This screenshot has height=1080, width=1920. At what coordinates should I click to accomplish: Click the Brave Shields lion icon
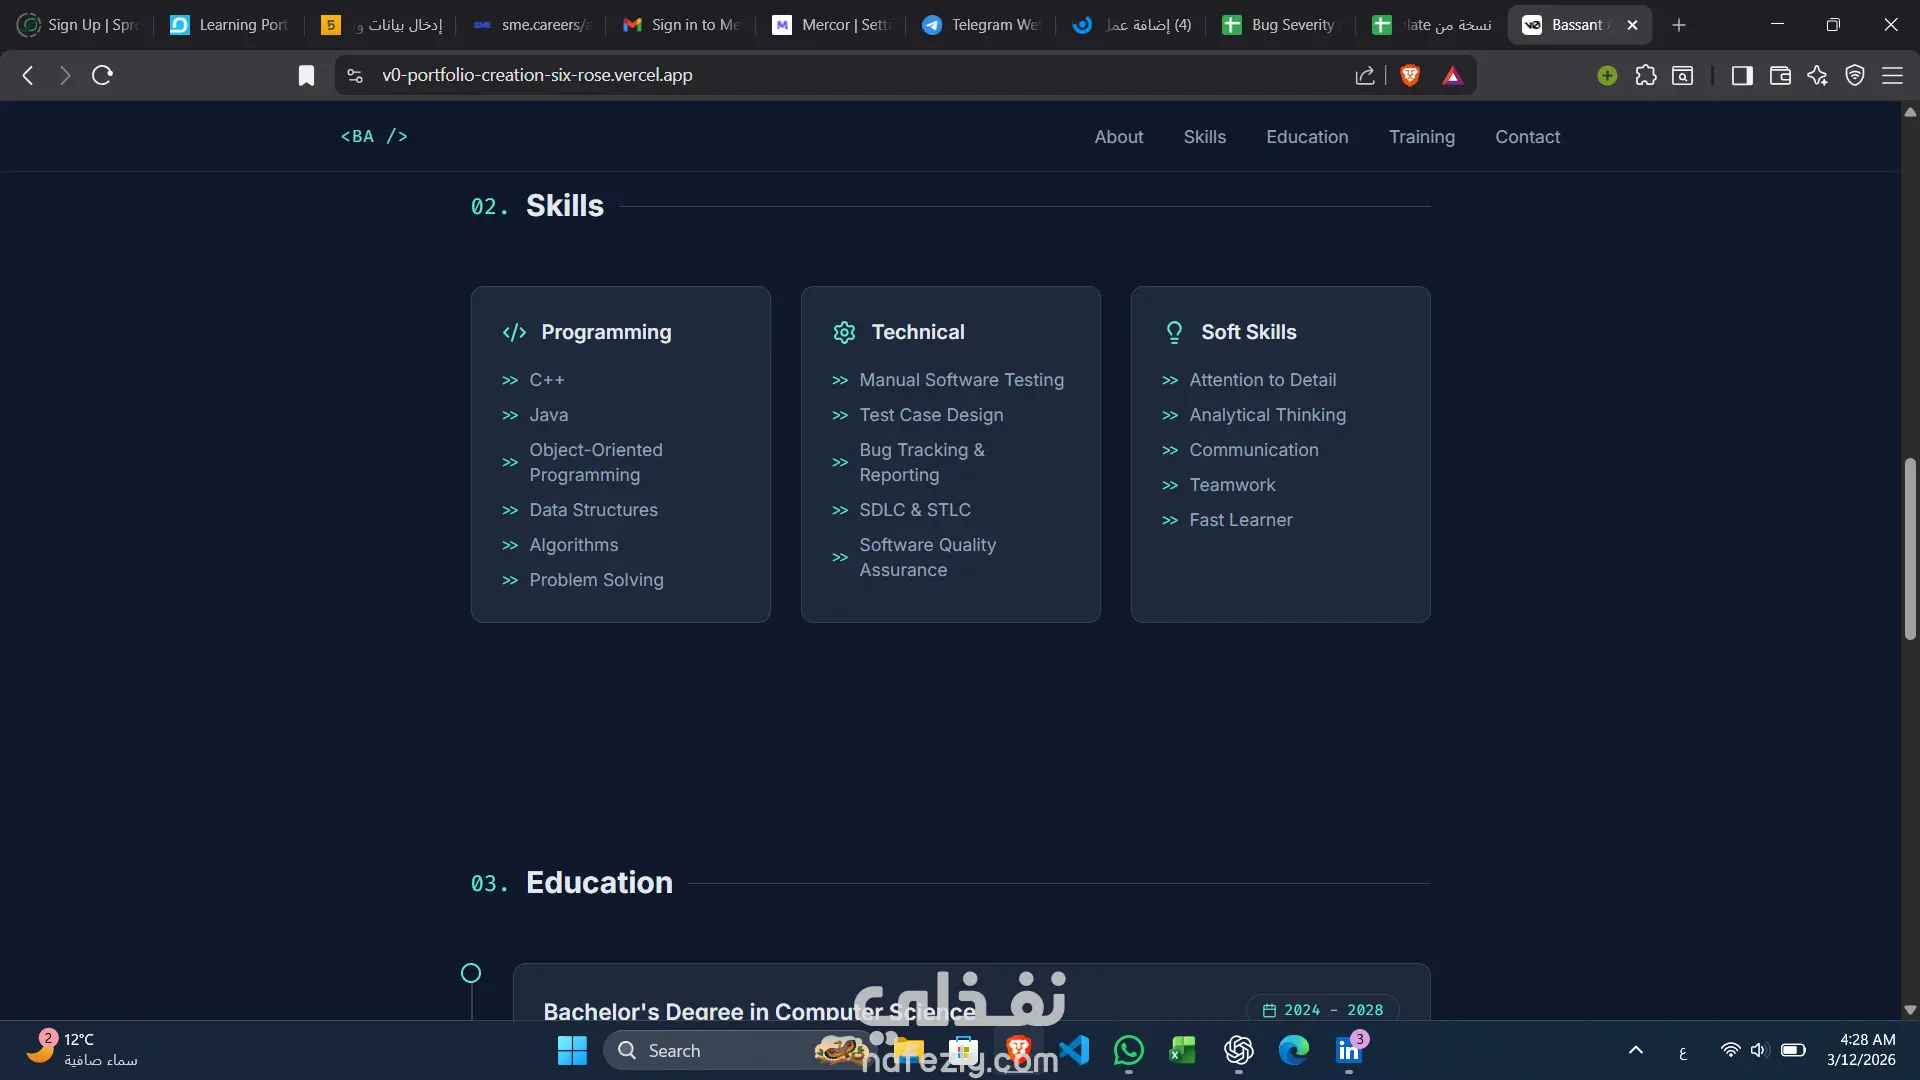(1410, 75)
